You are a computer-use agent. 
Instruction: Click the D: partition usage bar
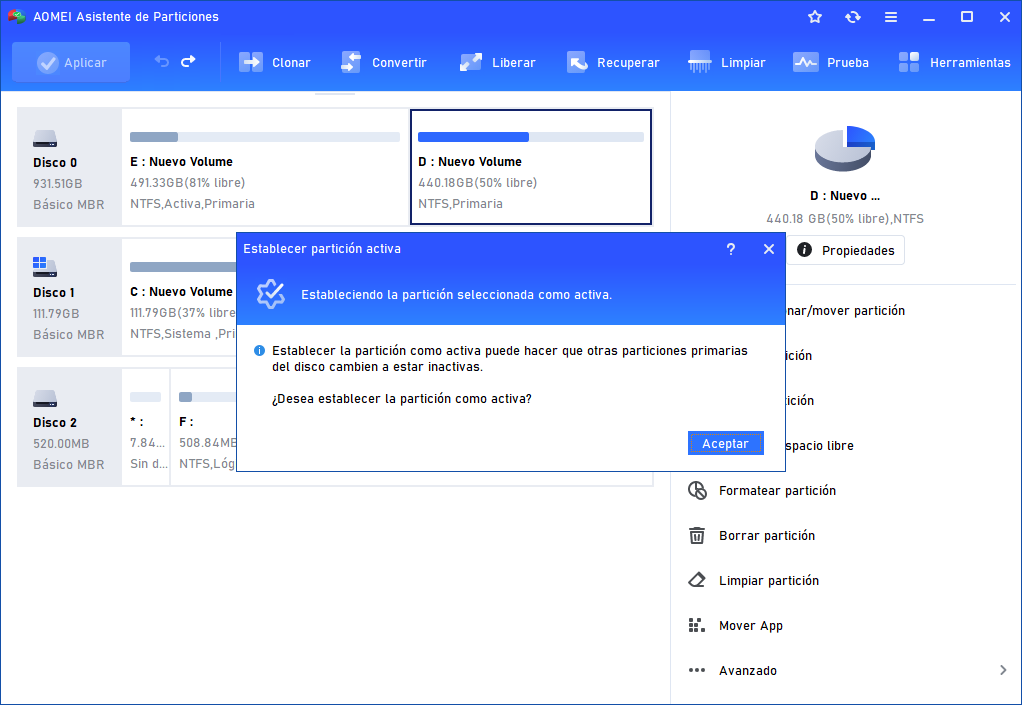(531, 137)
